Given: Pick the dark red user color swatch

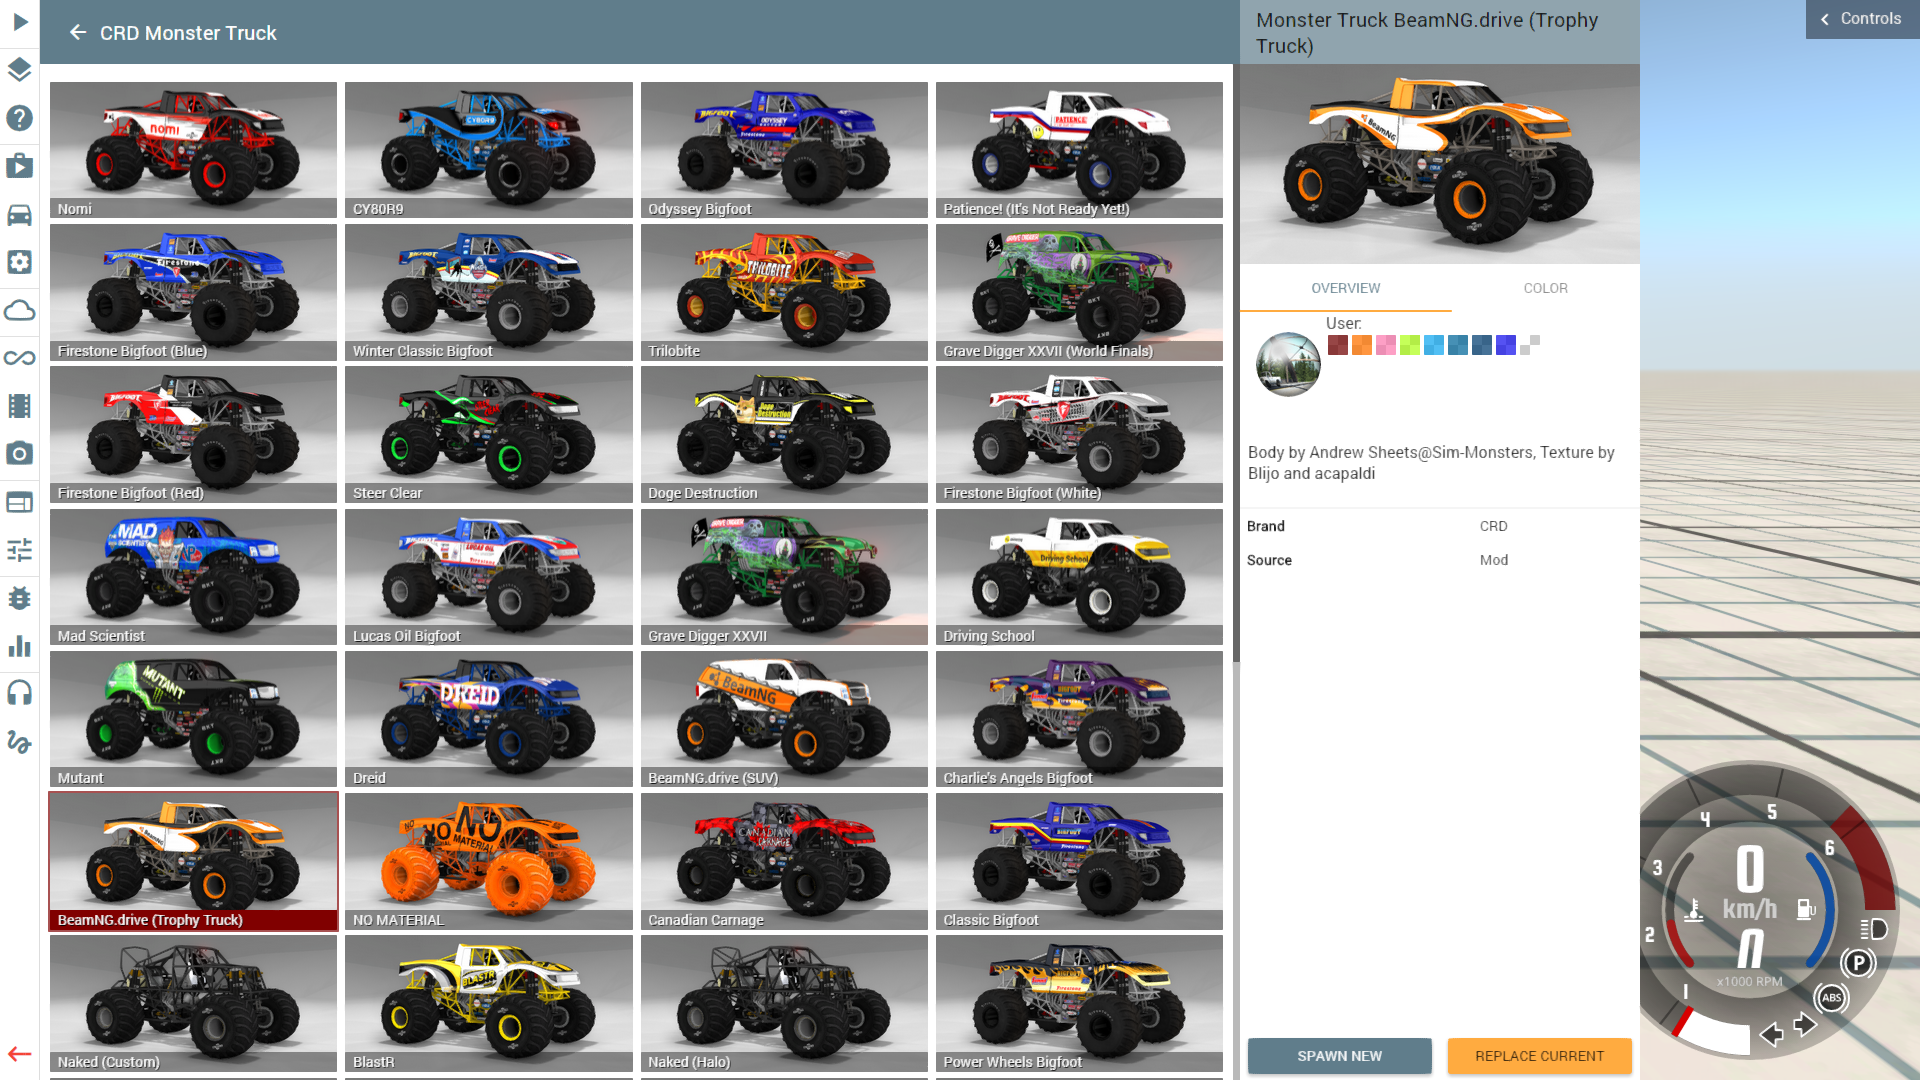Looking at the screenshot, I should pos(1337,345).
